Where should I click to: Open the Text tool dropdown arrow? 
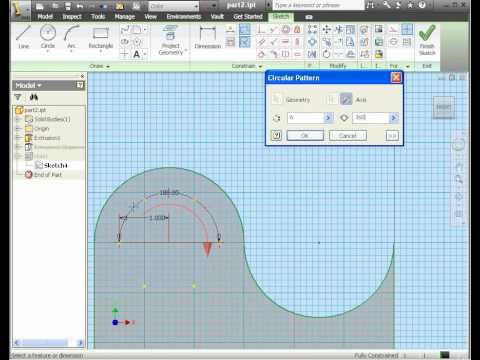tap(145, 54)
